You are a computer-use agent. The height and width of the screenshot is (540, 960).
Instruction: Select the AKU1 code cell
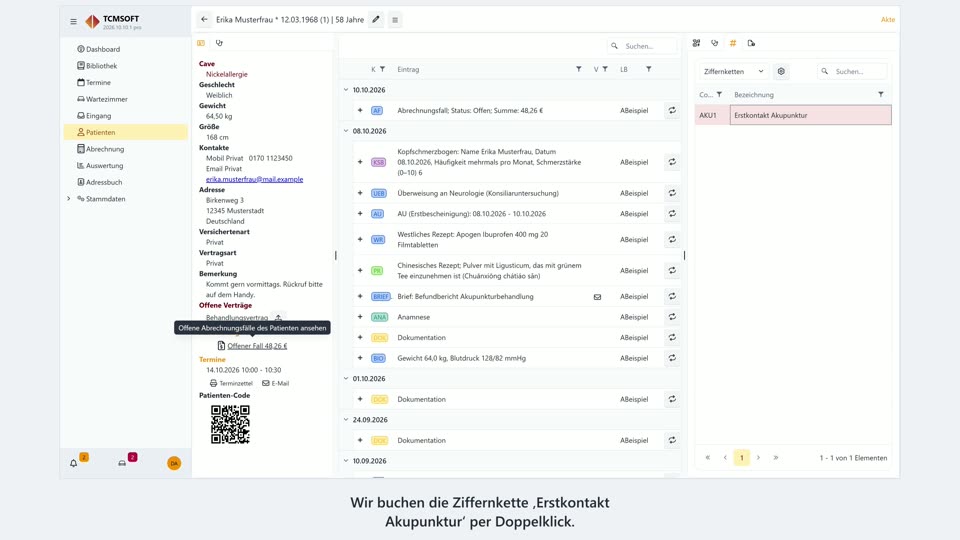pyautogui.click(x=712, y=115)
